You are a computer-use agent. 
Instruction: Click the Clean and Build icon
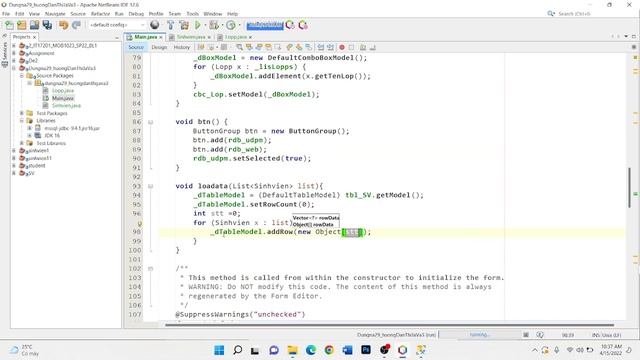click(184, 25)
